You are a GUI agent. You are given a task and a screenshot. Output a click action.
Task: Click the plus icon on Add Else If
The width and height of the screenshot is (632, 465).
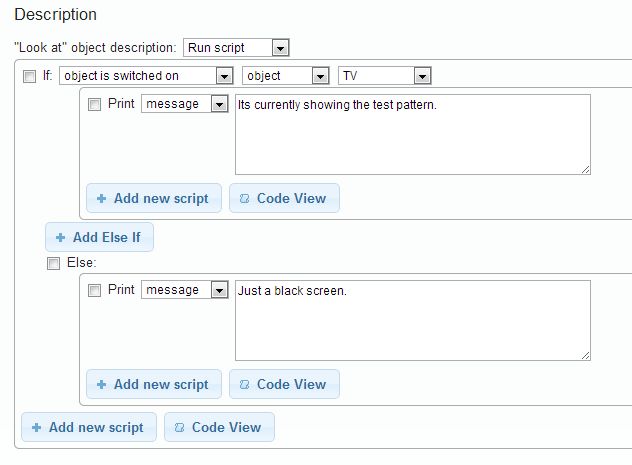click(61, 237)
